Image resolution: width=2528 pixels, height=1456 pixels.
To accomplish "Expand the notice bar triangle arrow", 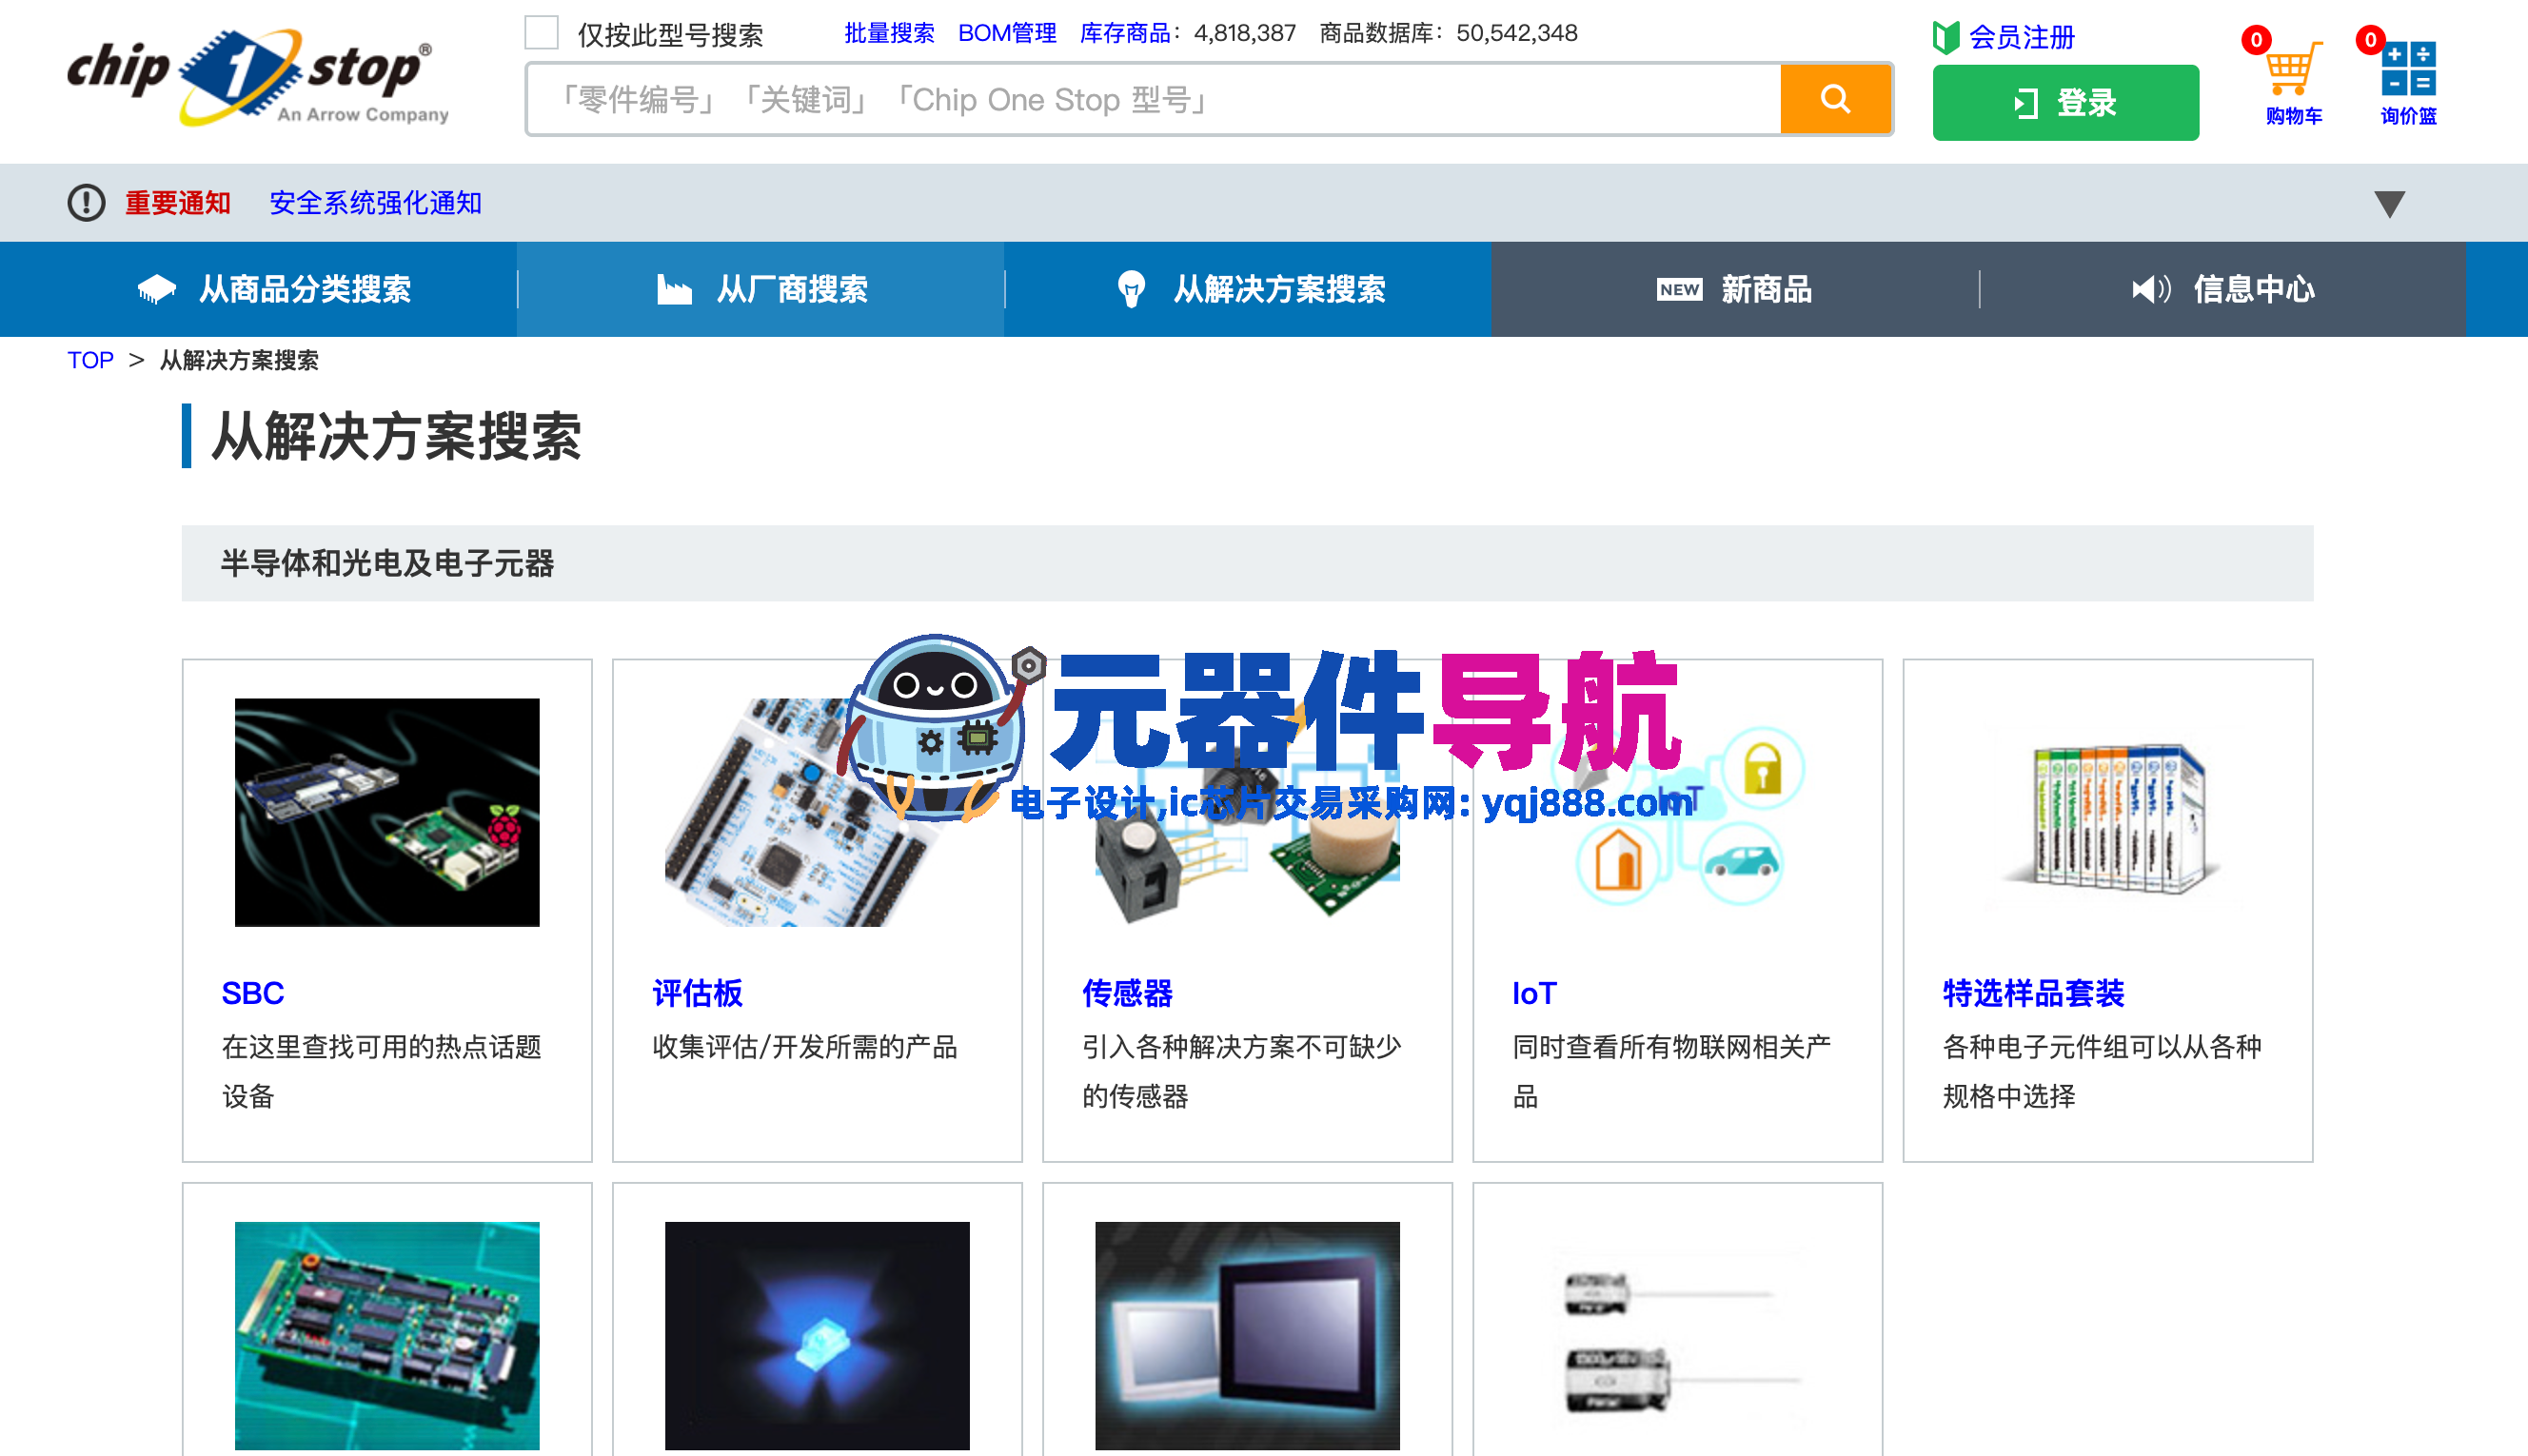I will click(2390, 203).
